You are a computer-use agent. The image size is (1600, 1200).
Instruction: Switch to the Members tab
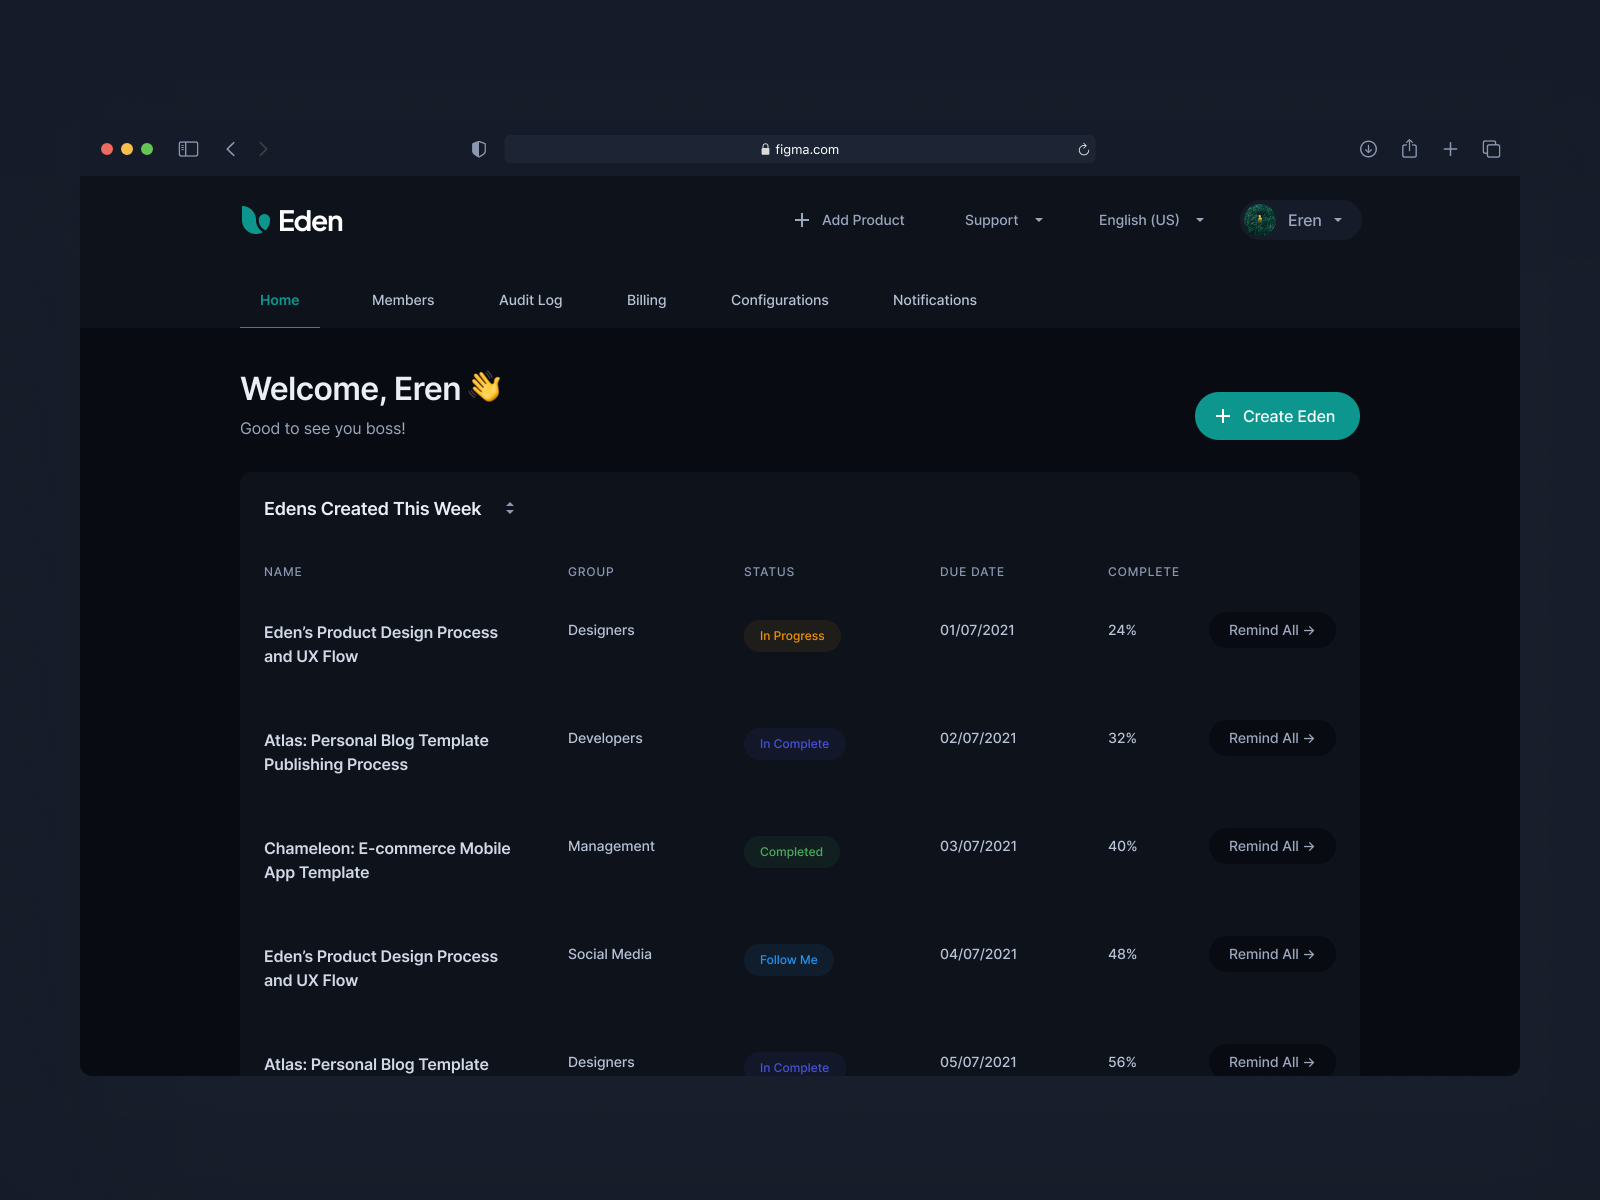tap(403, 300)
